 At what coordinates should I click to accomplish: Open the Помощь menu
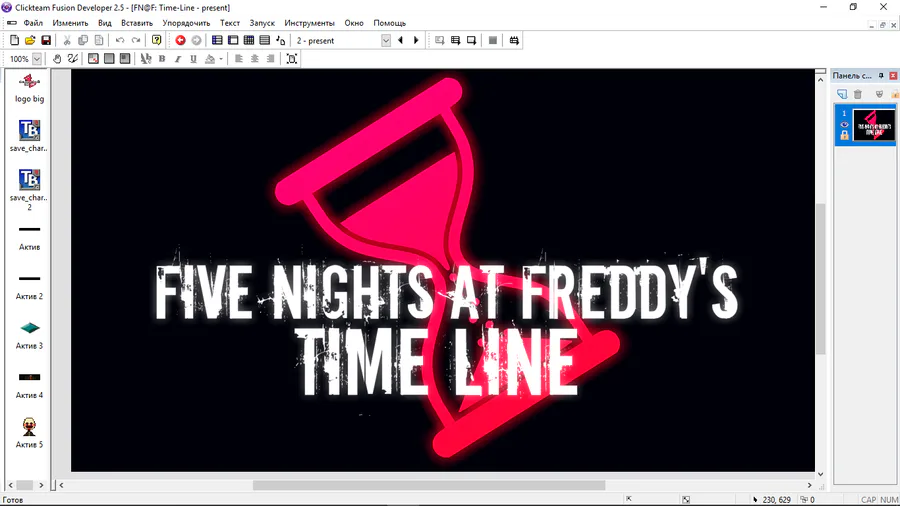point(389,23)
